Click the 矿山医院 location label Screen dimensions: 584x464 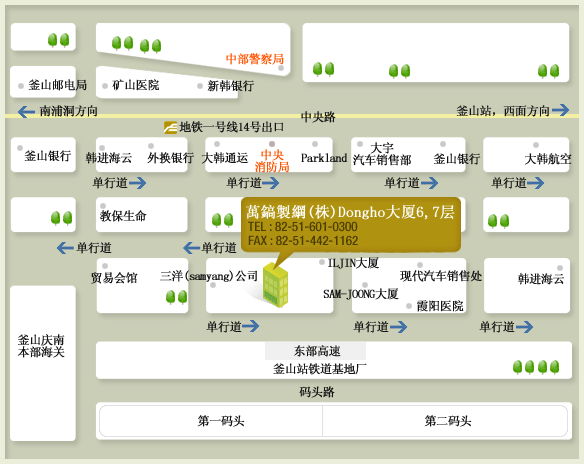point(136,85)
